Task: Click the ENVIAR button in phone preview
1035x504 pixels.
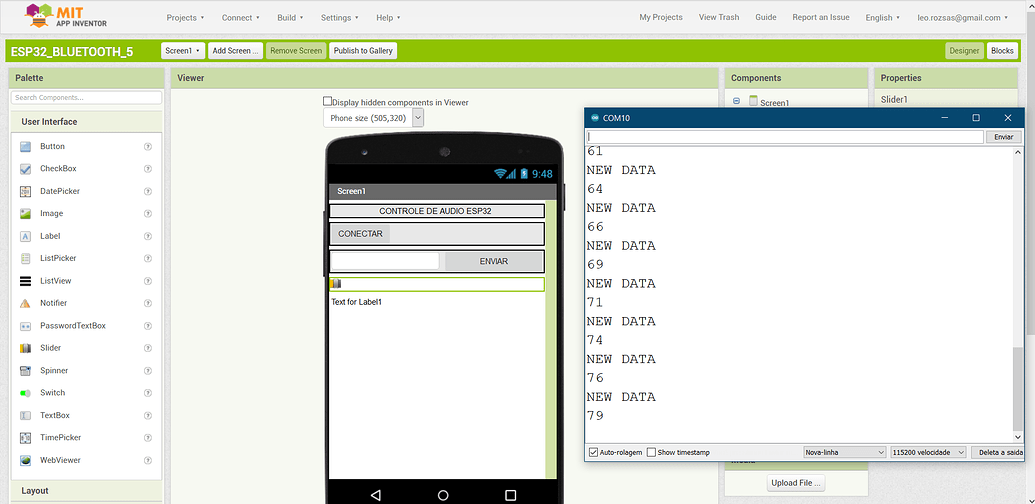Action: click(494, 261)
